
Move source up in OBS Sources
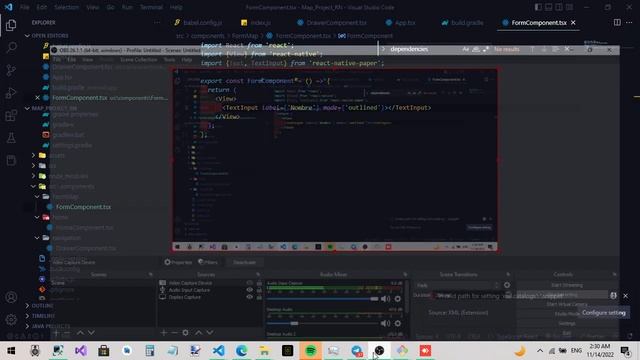[198, 333]
